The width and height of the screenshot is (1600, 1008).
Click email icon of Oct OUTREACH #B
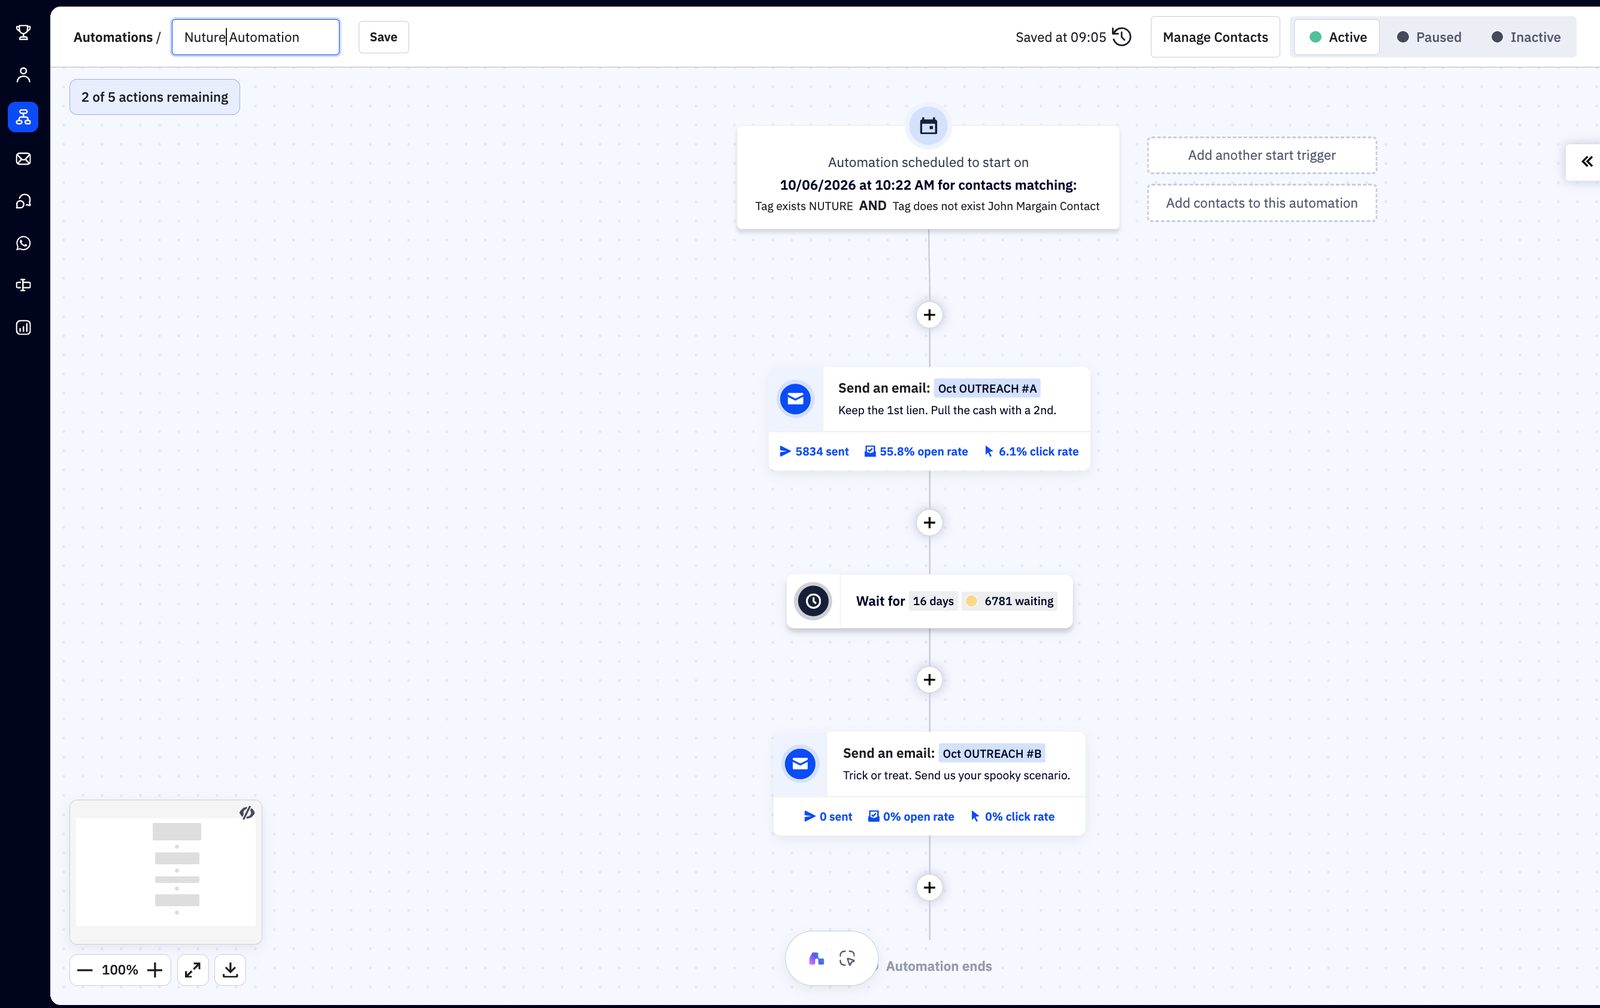pos(800,764)
